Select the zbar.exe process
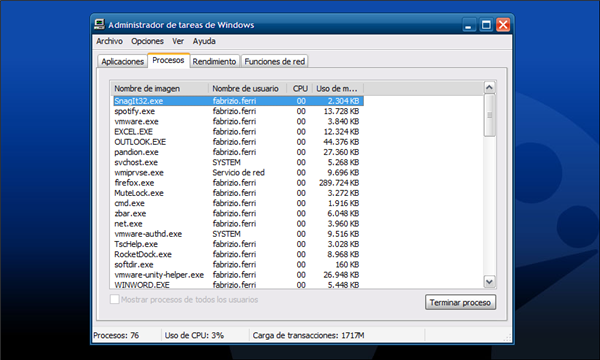Image resolution: width=600 pixels, height=360 pixels. click(238, 213)
